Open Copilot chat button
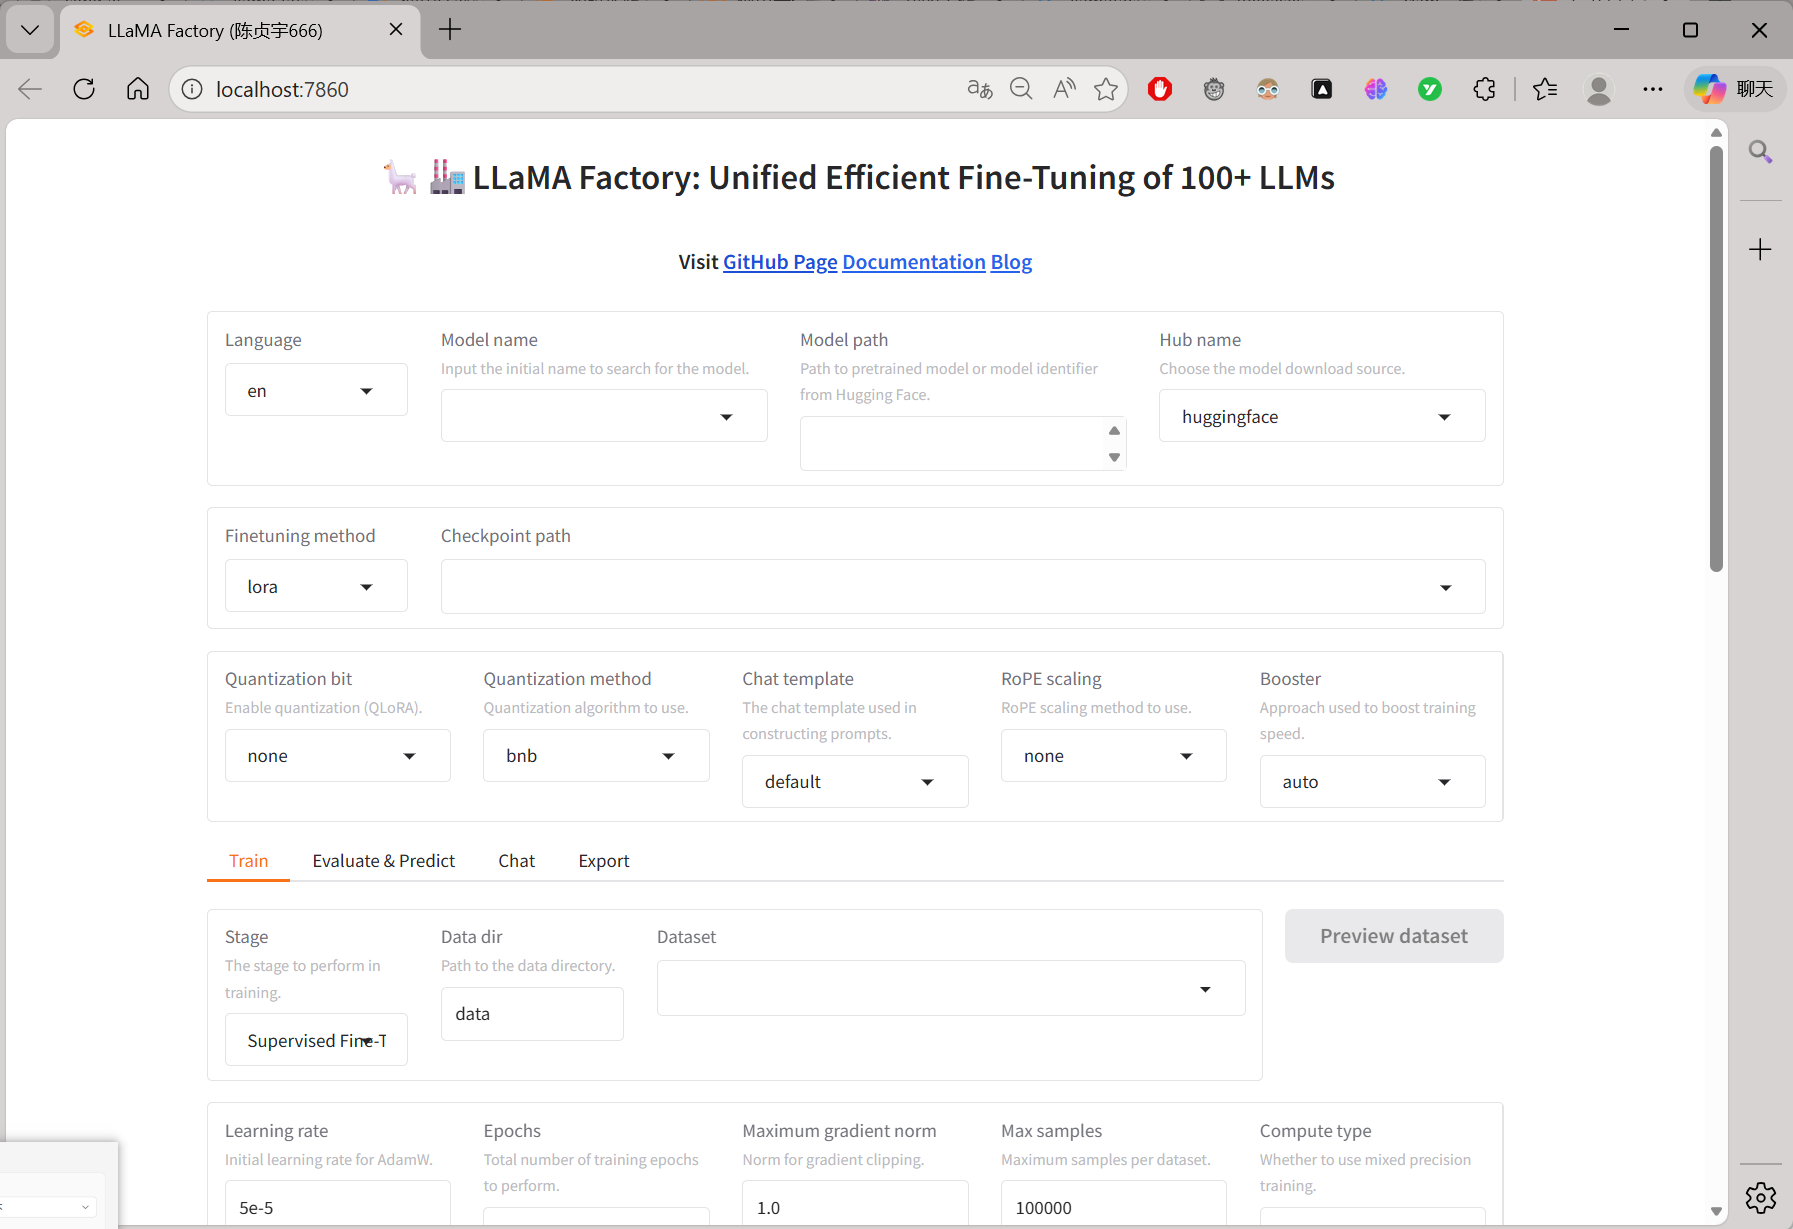The width and height of the screenshot is (1793, 1229). 1733,89
